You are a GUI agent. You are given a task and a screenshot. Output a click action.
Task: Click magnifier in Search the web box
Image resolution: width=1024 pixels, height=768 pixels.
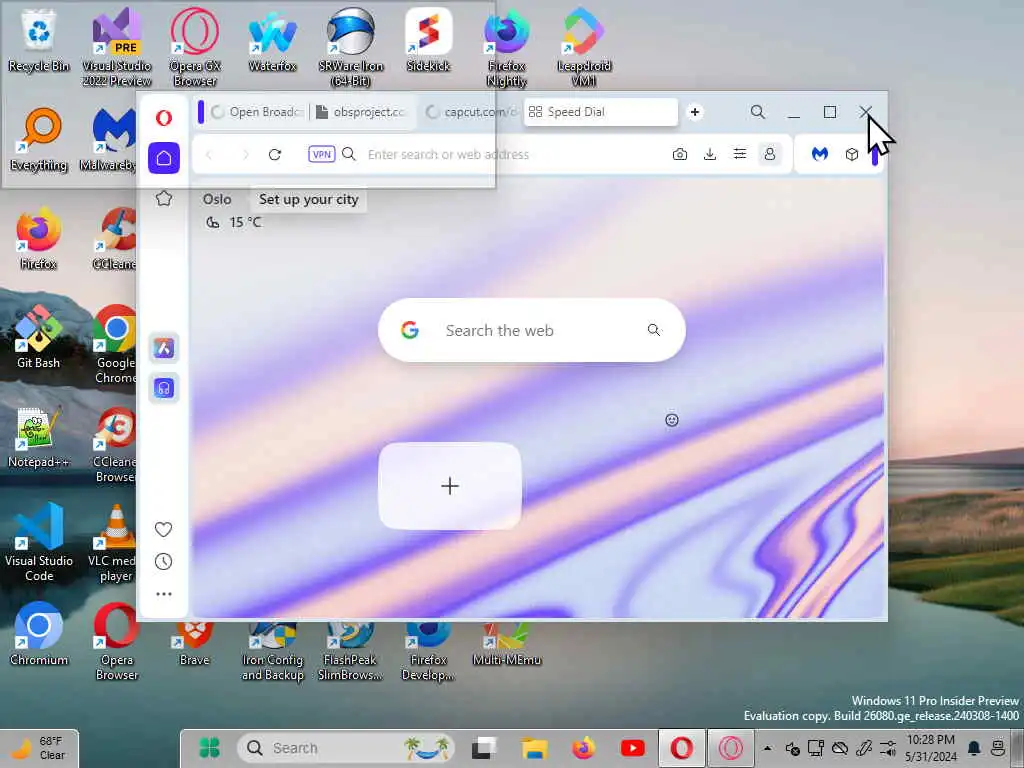tap(654, 330)
